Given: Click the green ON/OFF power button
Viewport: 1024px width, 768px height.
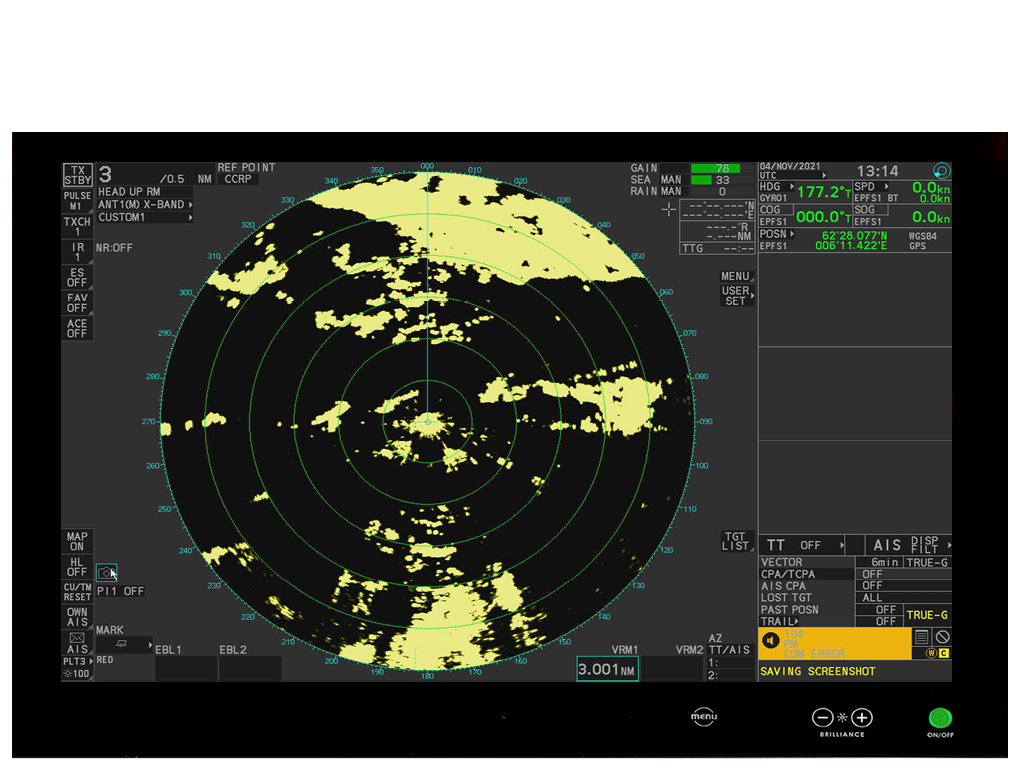Looking at the screenshot, I should click(940, 718).
